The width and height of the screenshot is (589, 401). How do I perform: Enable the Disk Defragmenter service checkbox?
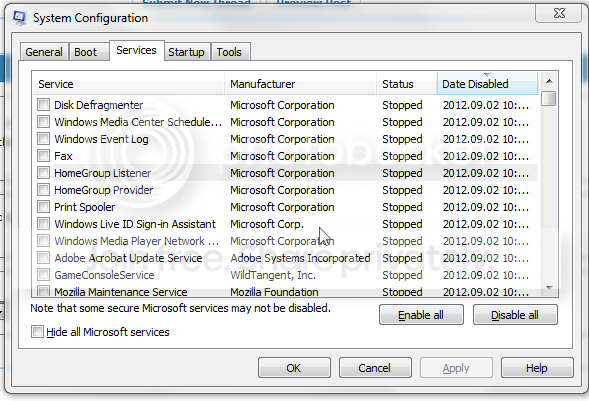[x=44, y=105]
